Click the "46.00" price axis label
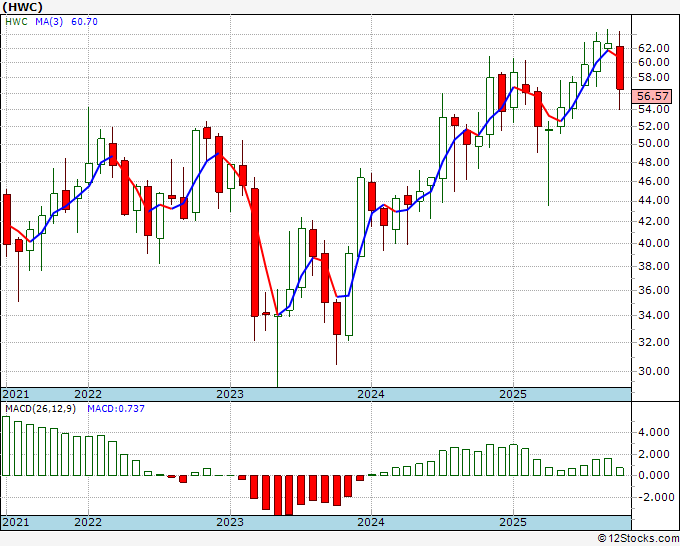The height and width of the screenshot is (546, 680). 654,181
